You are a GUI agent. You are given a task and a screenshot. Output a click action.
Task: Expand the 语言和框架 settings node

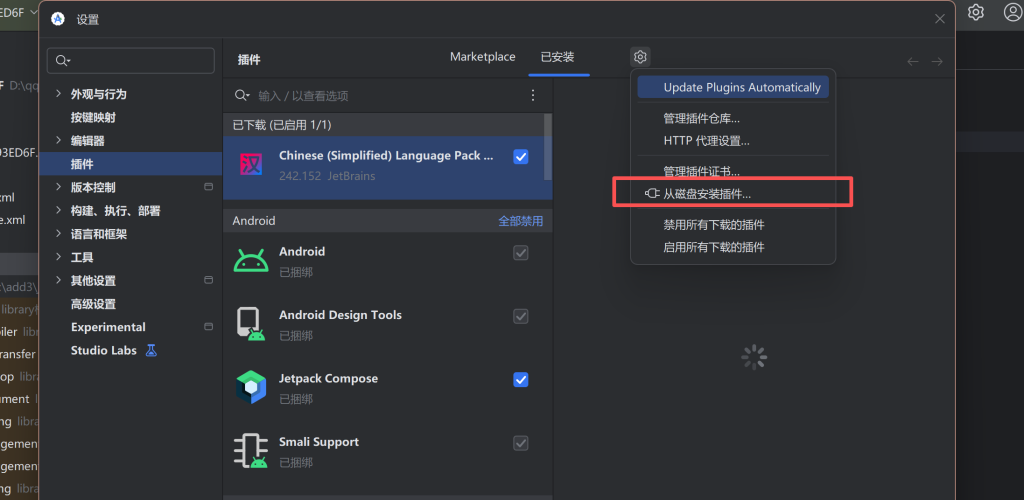pos(58,234)
